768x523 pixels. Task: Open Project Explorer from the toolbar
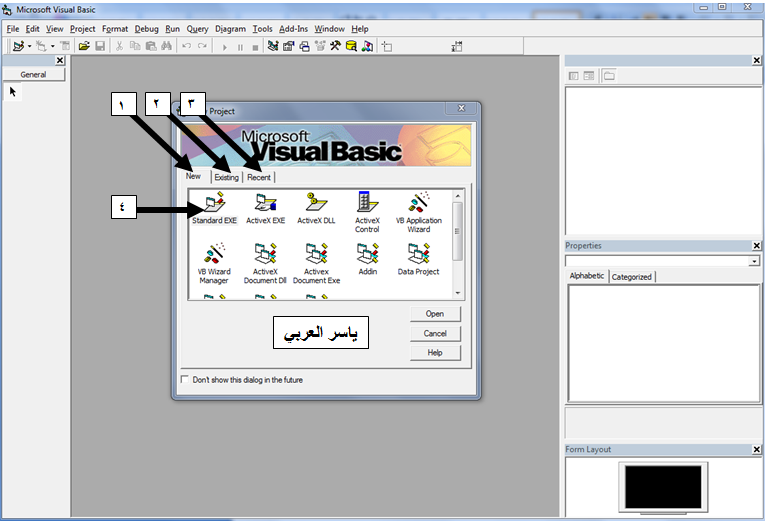(x=273, y=47)
